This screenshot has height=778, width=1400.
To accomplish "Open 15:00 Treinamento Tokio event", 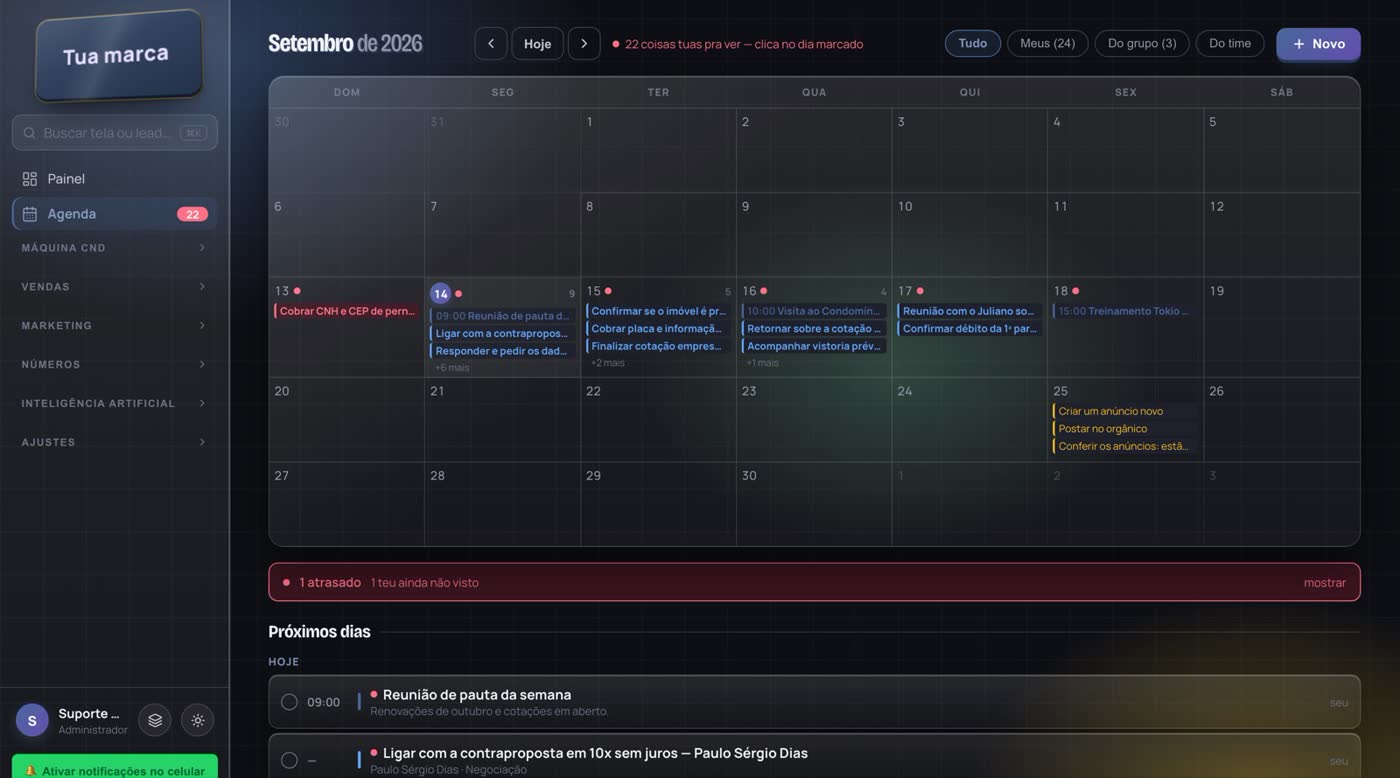I will [1125, 311].
